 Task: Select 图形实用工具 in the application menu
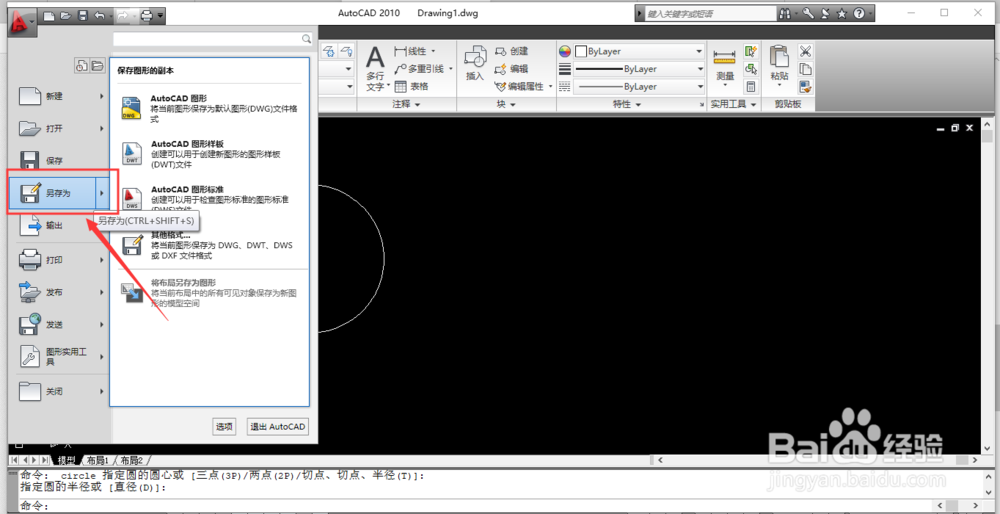tap(57, 357)
